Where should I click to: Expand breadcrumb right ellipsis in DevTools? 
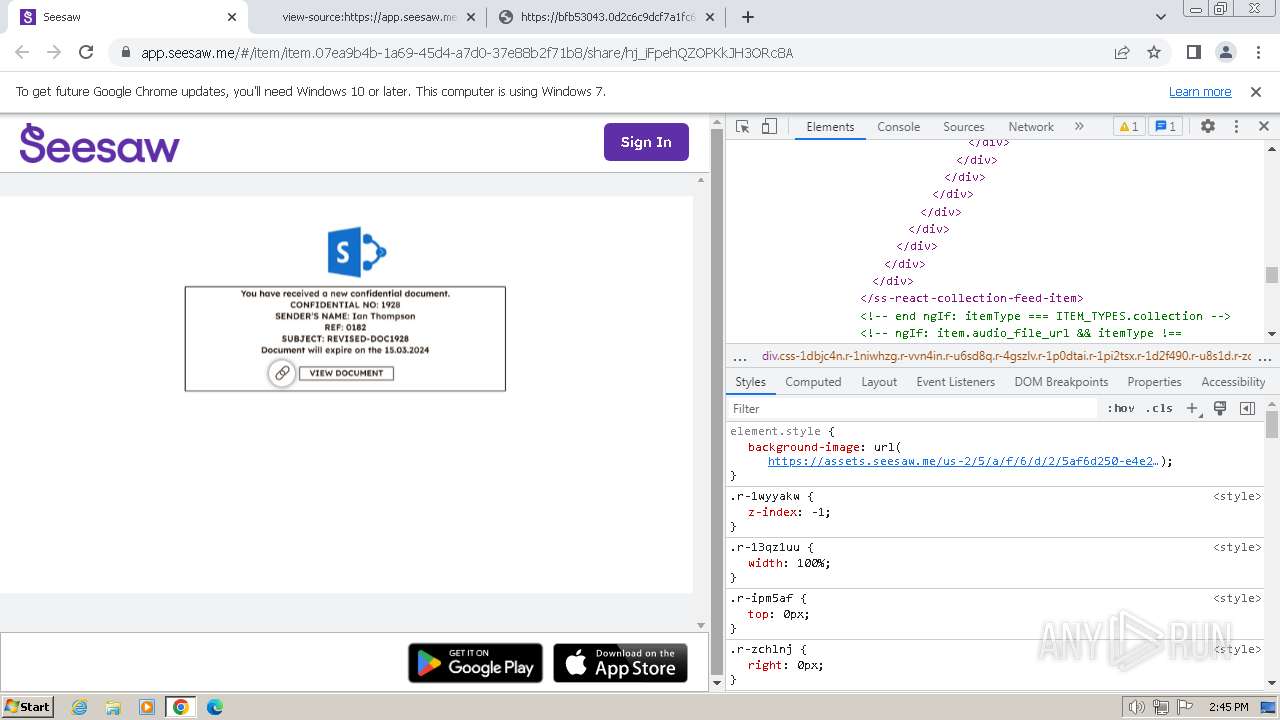point(1265,357)
